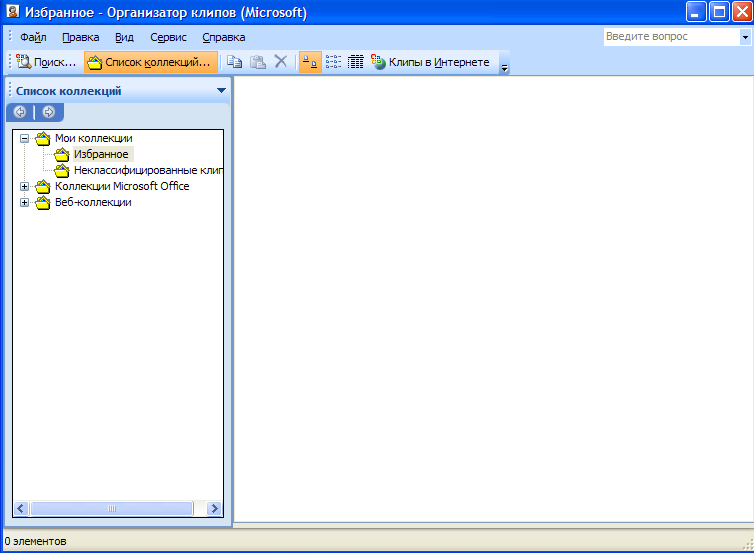
Task: Click the Коллекции Microsoft Office folder icon
Action: pyautogui.click(x=43, y=186)
